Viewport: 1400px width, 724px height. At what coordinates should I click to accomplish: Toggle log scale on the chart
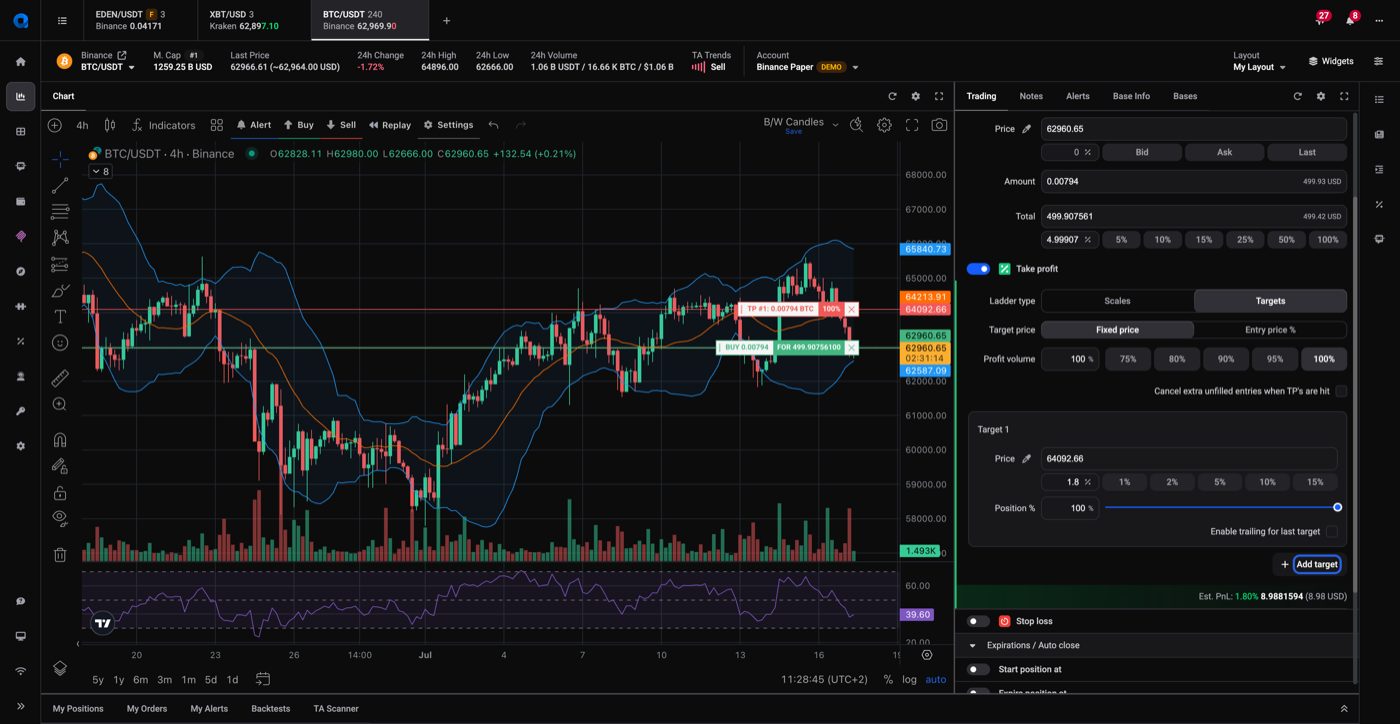click(909, 679)
